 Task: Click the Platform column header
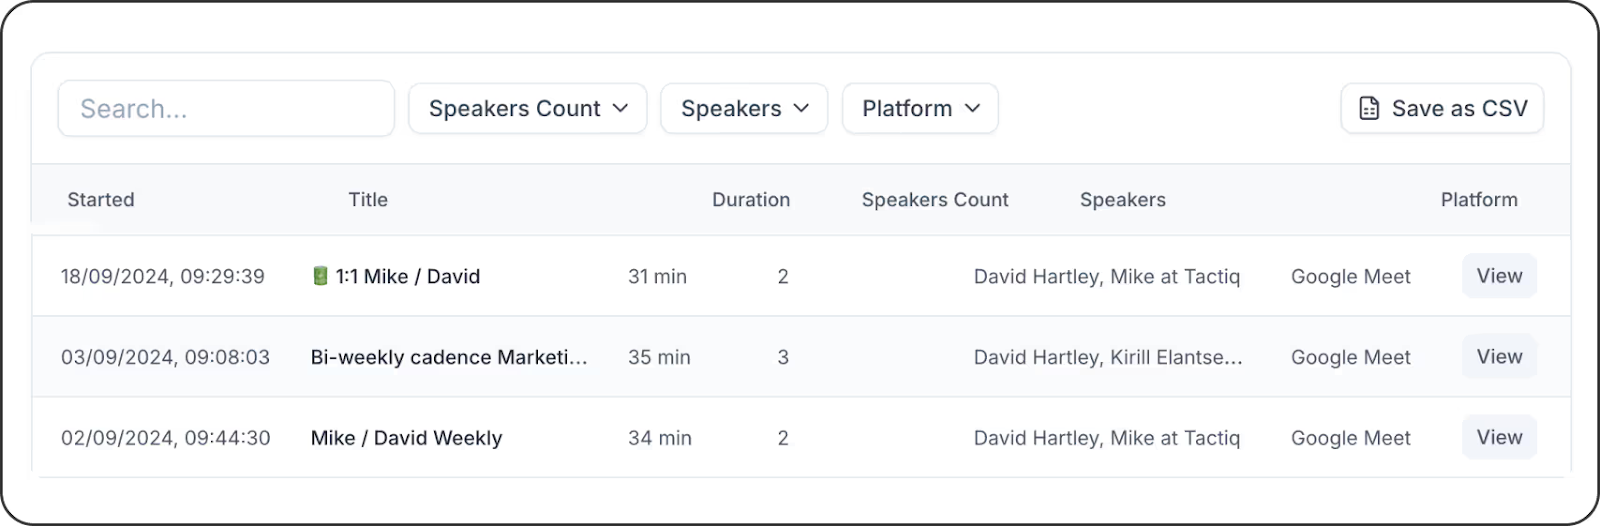coord(1478,200)
